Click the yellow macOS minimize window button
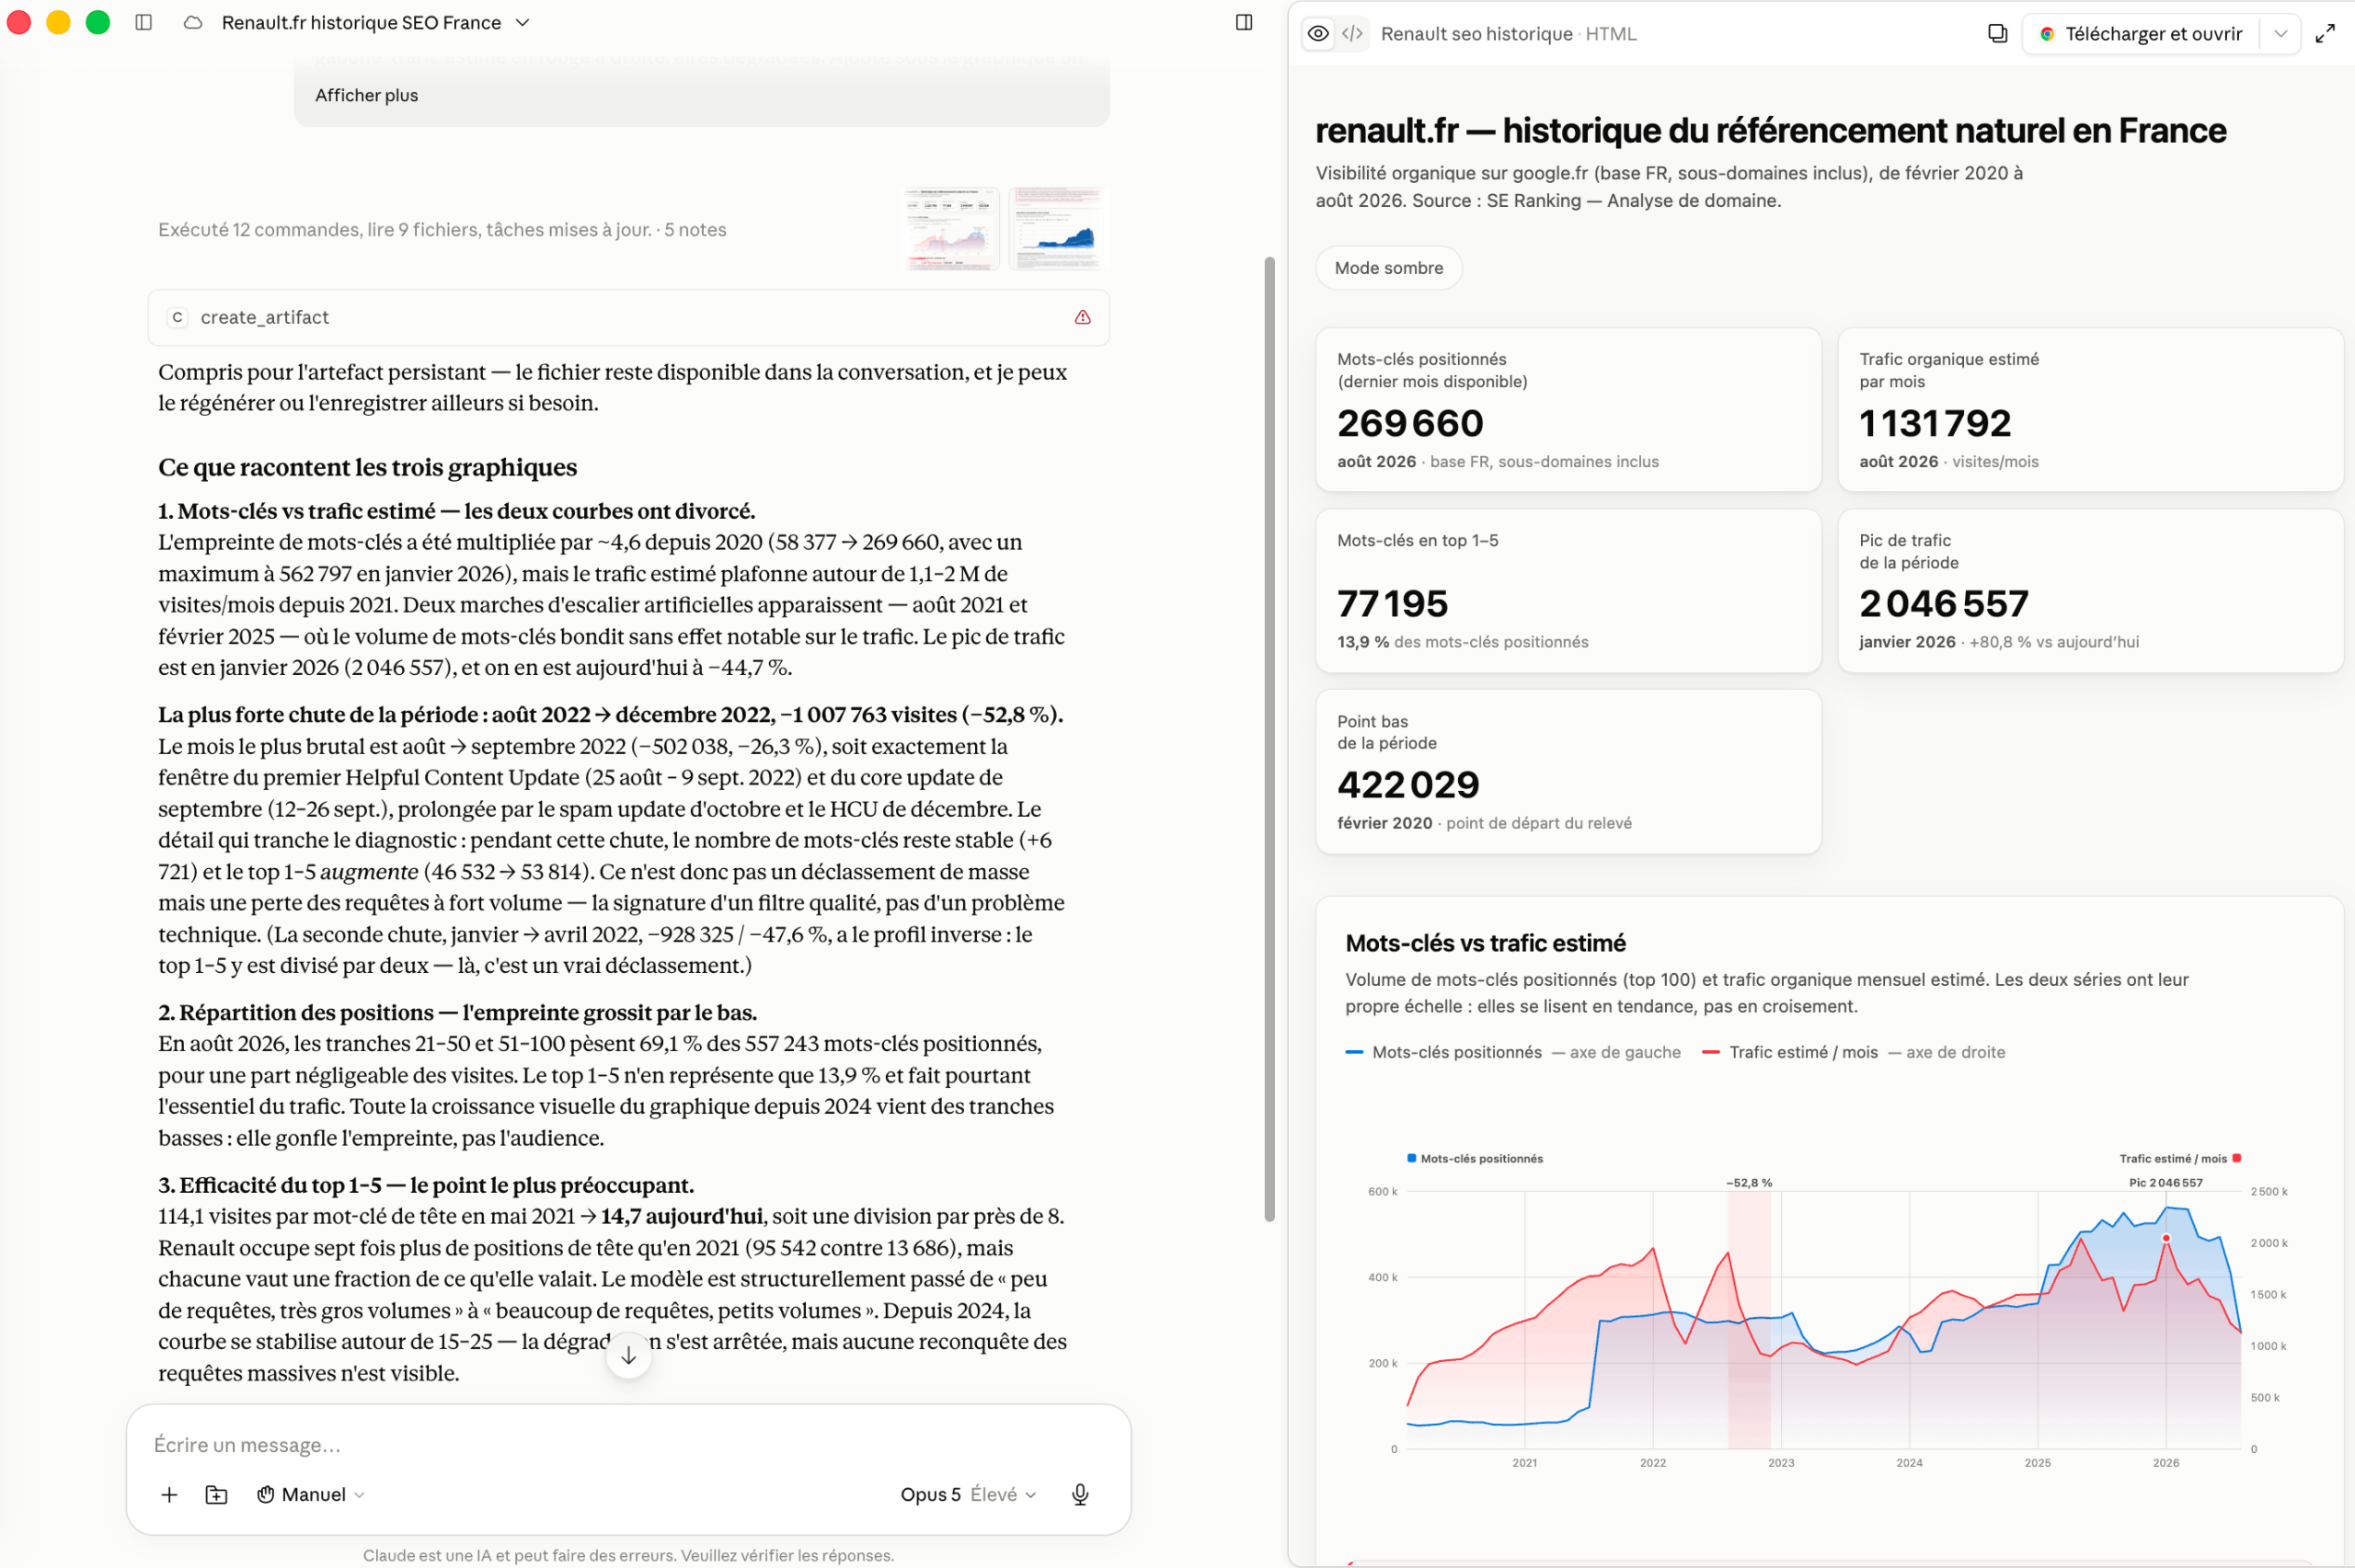Viewport: 2355px width, 1568px height. tap(58, 22)
